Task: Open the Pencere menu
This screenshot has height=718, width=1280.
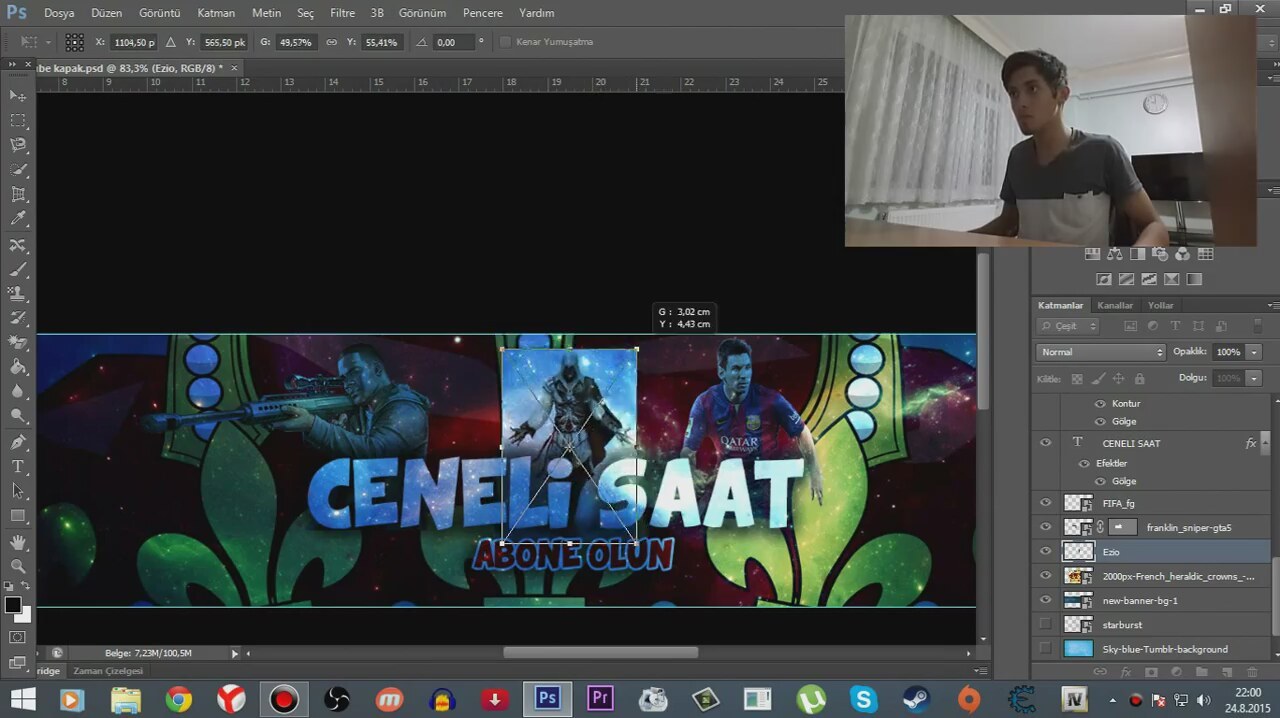Action: pos(483,13)
